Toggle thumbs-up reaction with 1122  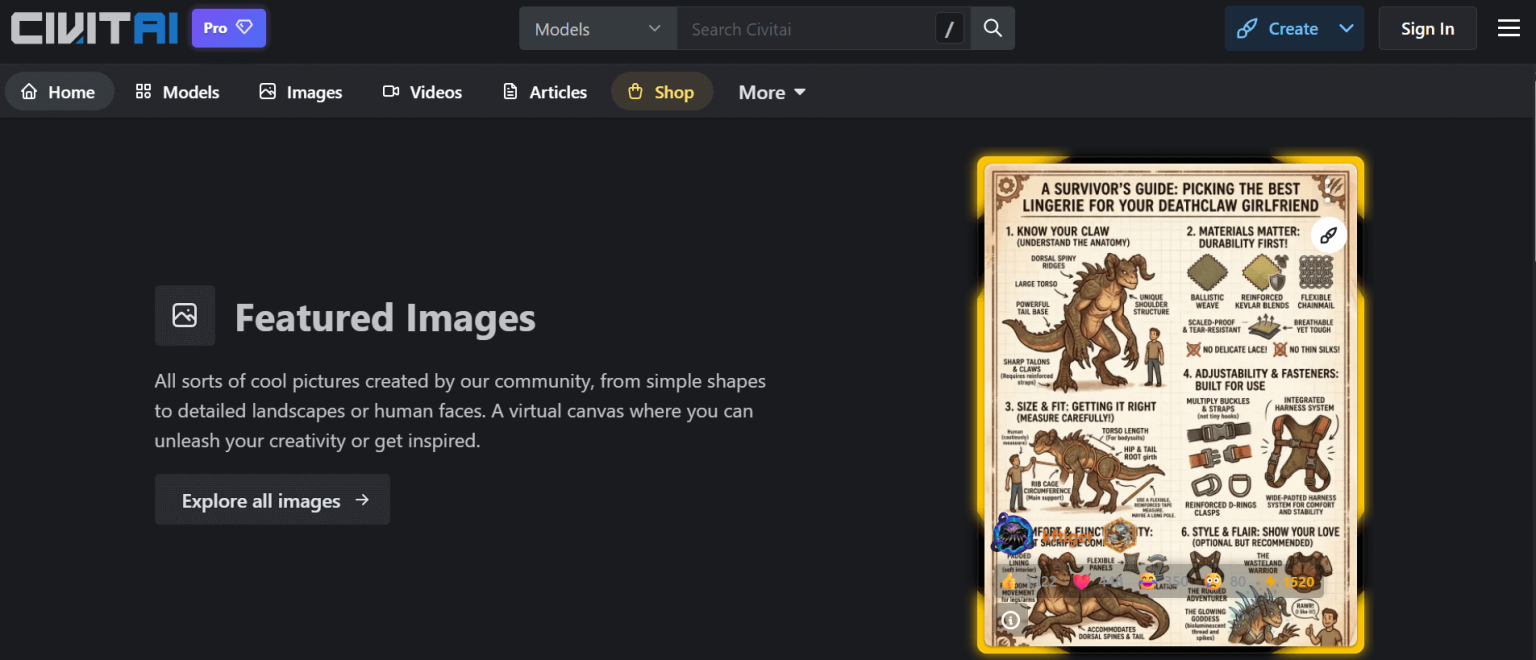click(x=1030, y=581)
